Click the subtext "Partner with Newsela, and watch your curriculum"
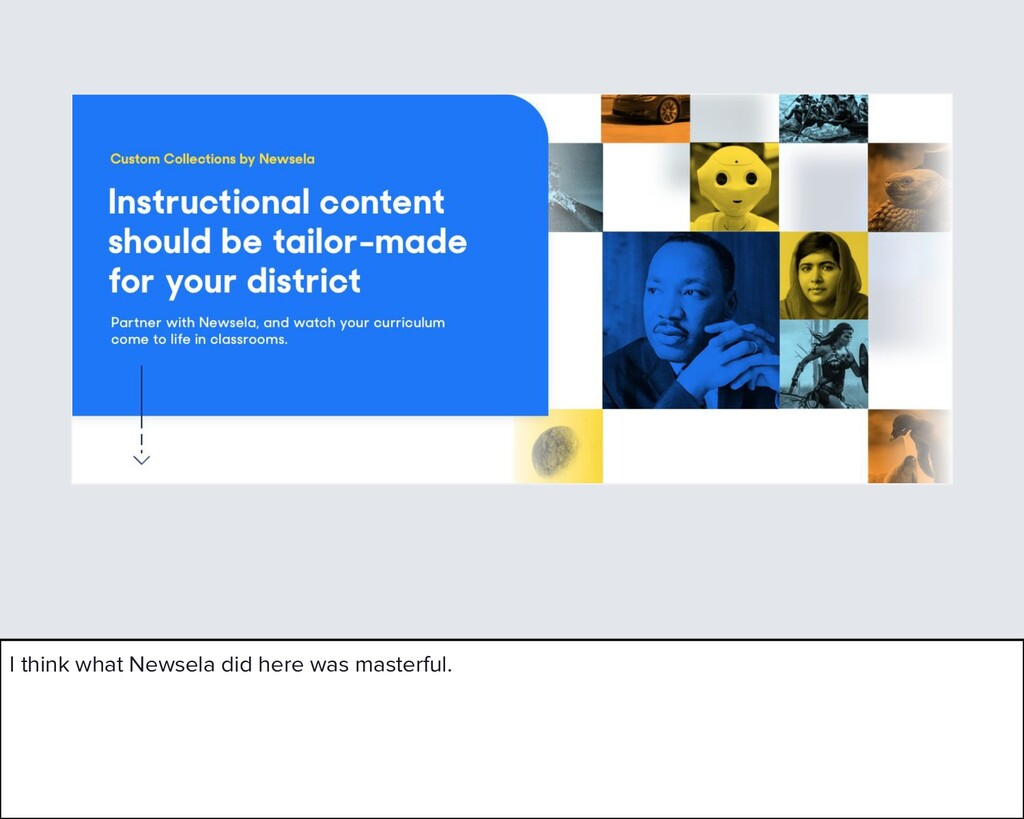 [x=278, y=323]
